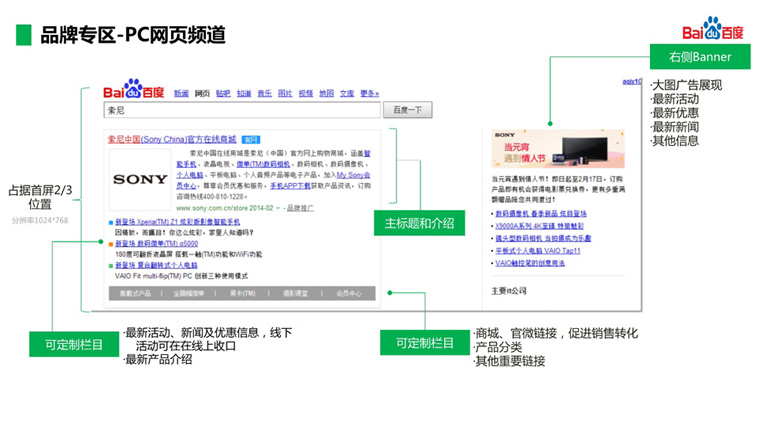Open the Xperia(TM) Z1 smartphone link
Screen dimensions: 760x428
(177, 222)
